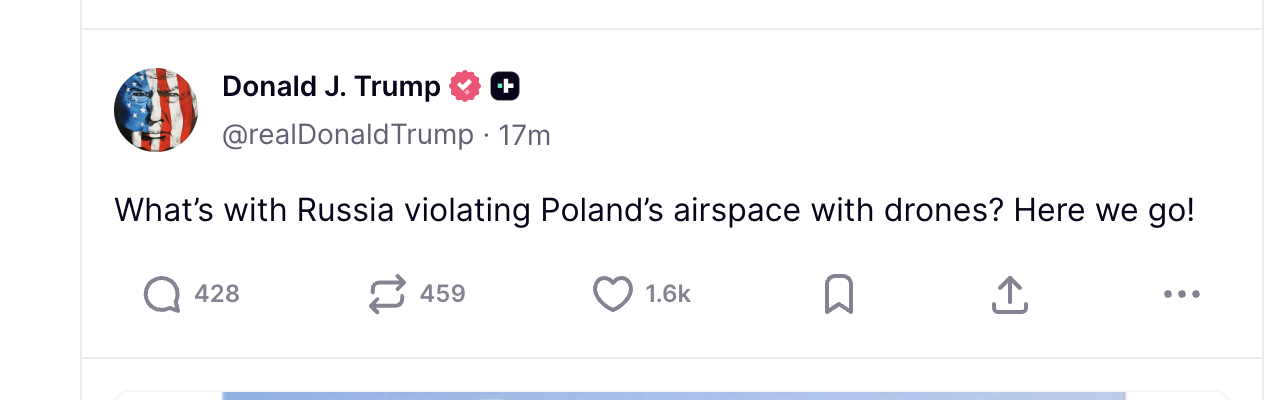Click the reply speech bubble icon
This screenshot has height=400, width=1276.
pyautogui.click(x=162, y=294)
